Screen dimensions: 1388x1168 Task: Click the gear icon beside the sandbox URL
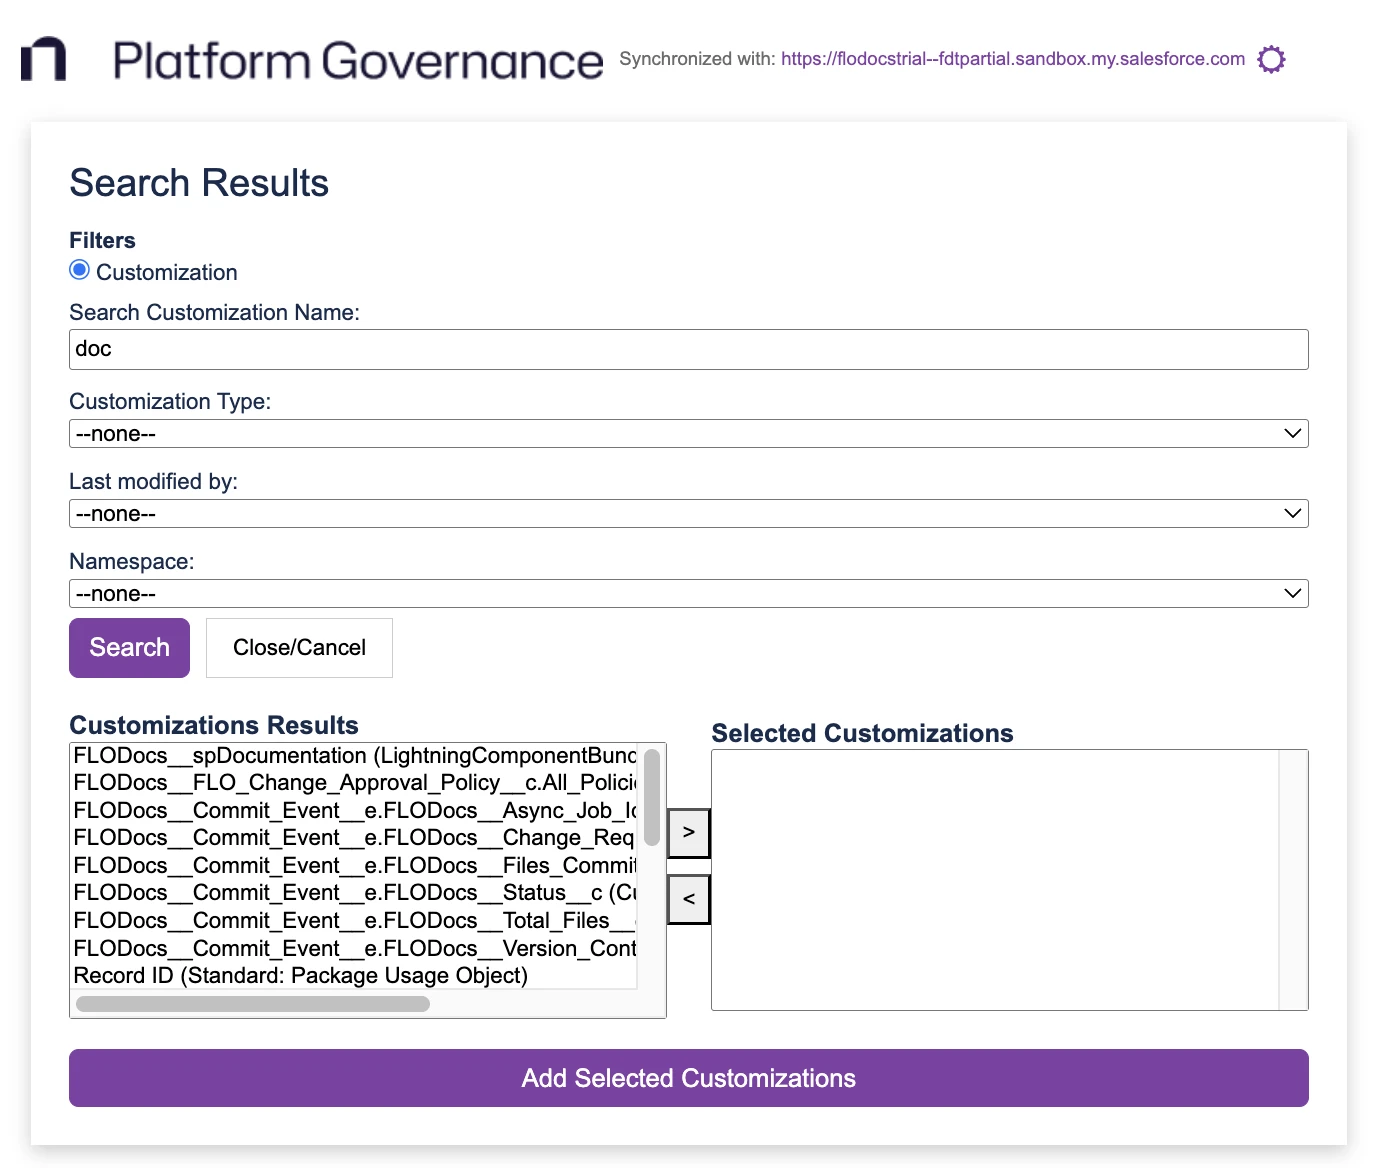click(1270, 59)
